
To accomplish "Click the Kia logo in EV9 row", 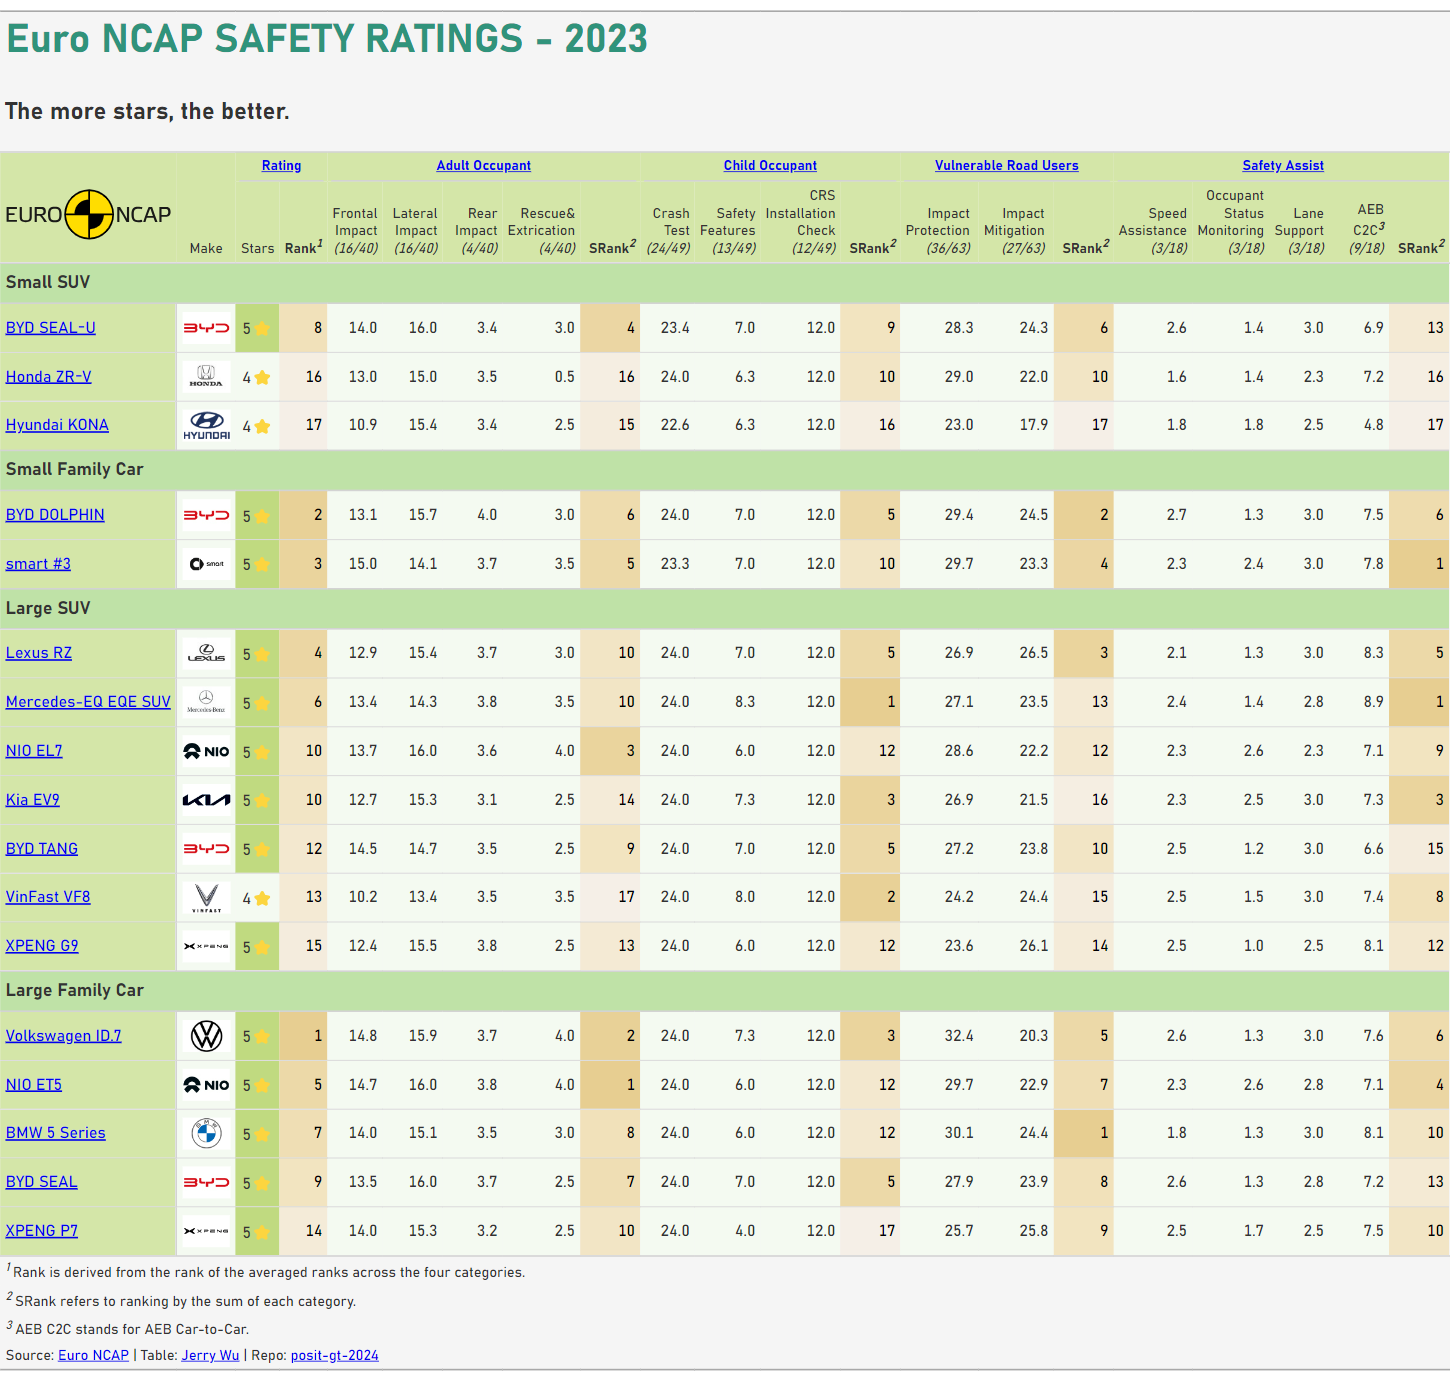I will pyautogui.click(x=206, y=800).
